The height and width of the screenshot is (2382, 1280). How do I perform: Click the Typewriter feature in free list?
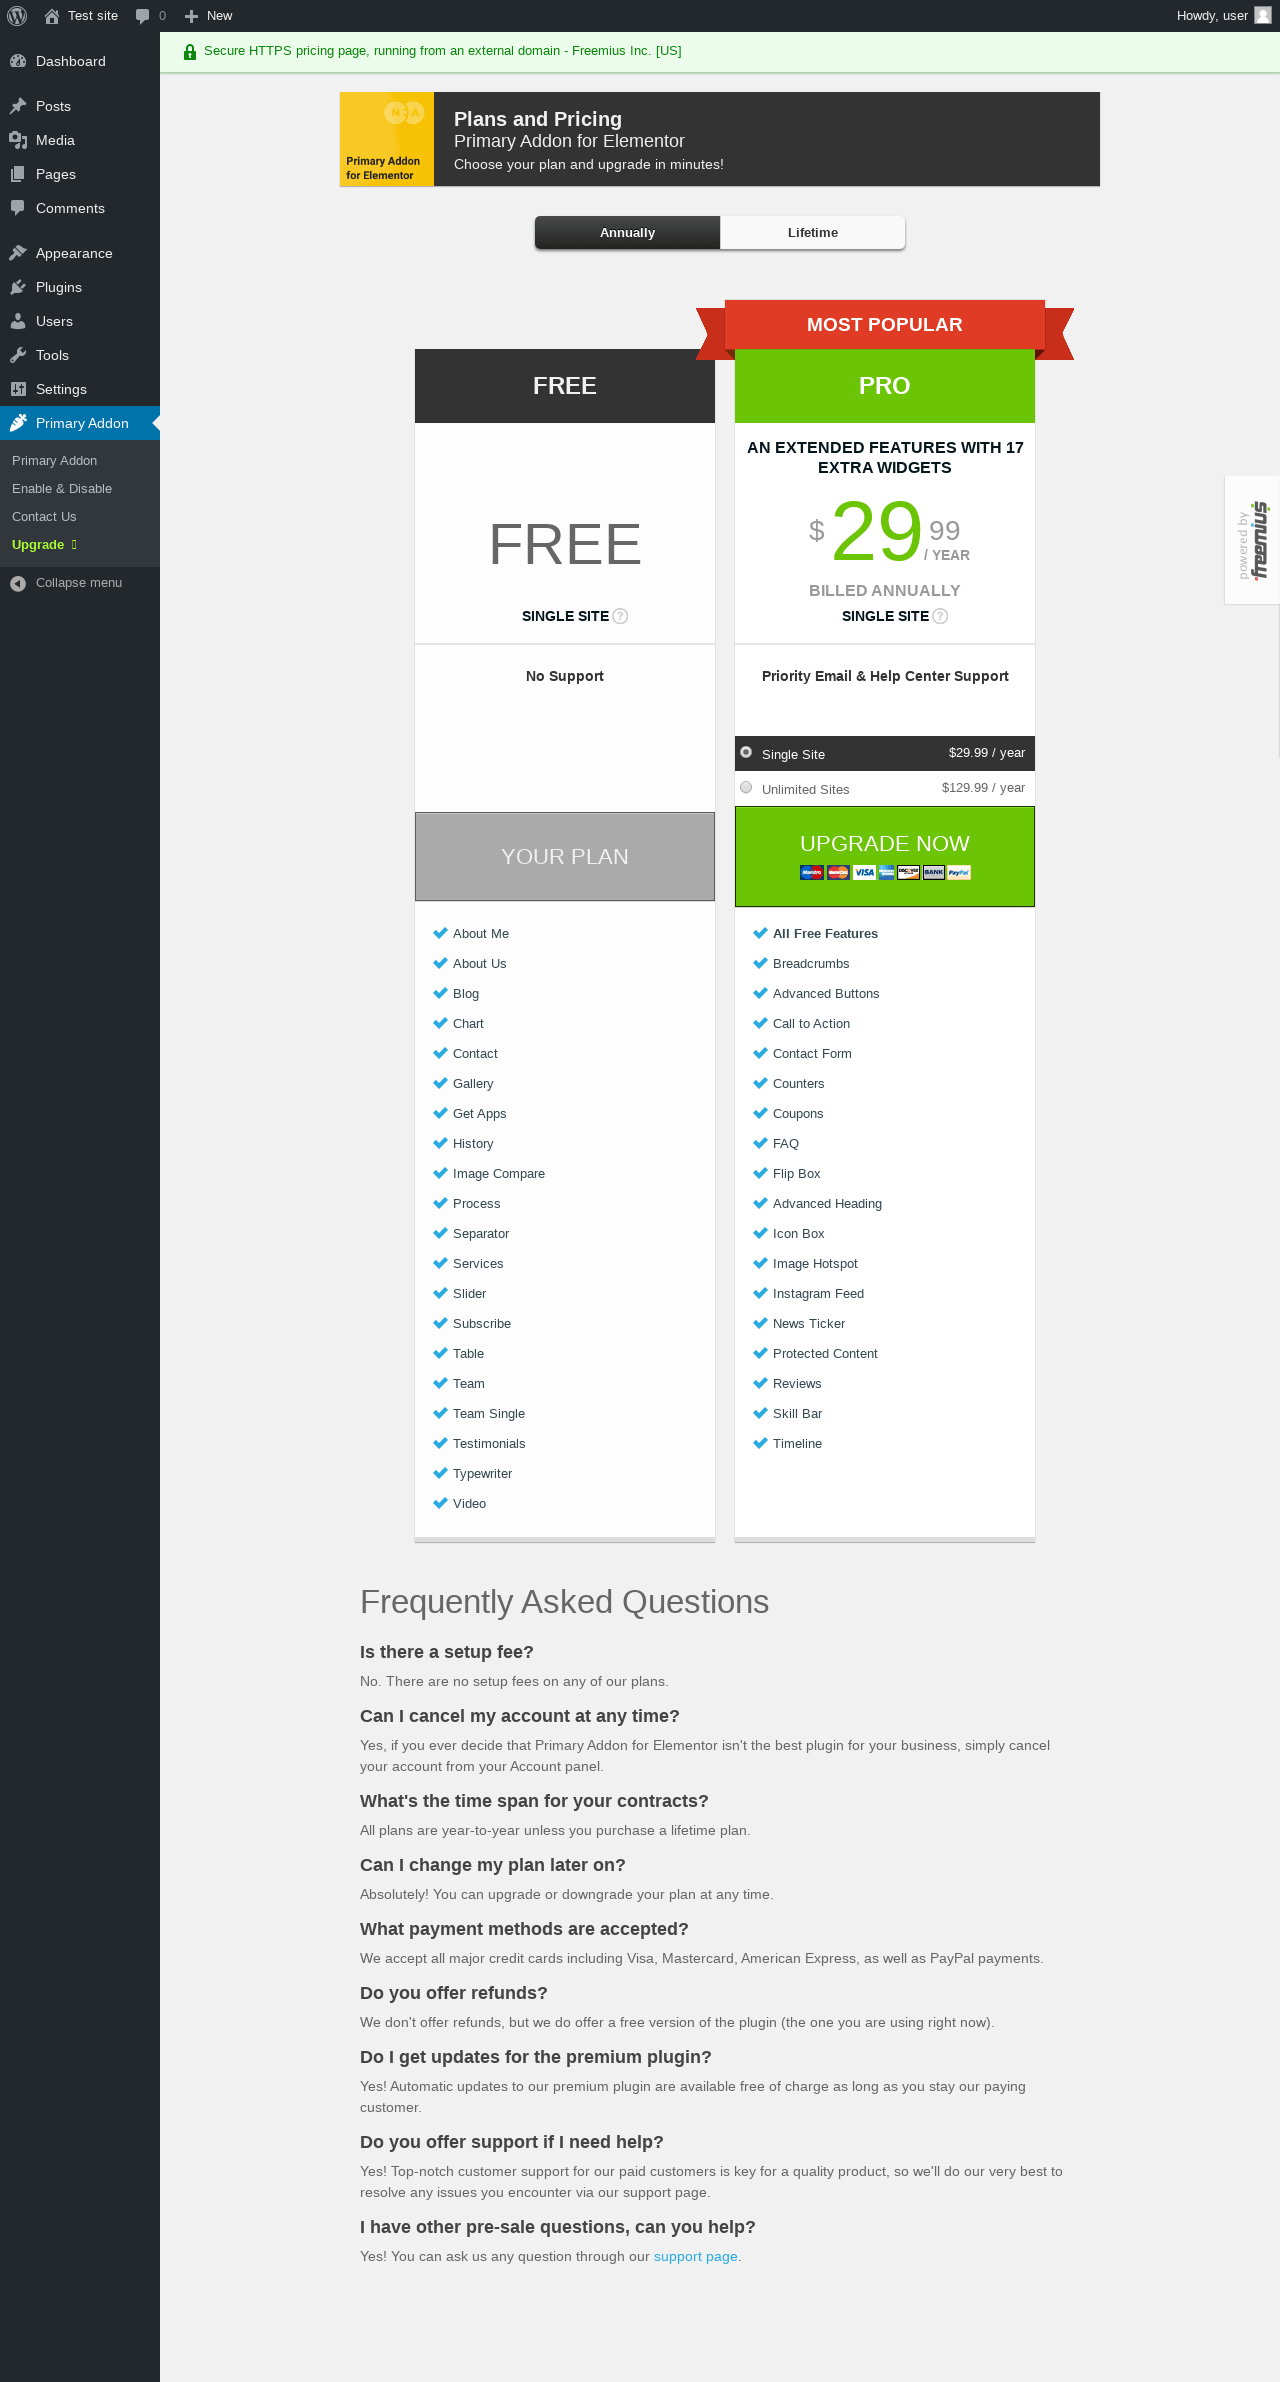click(482, 1474)
